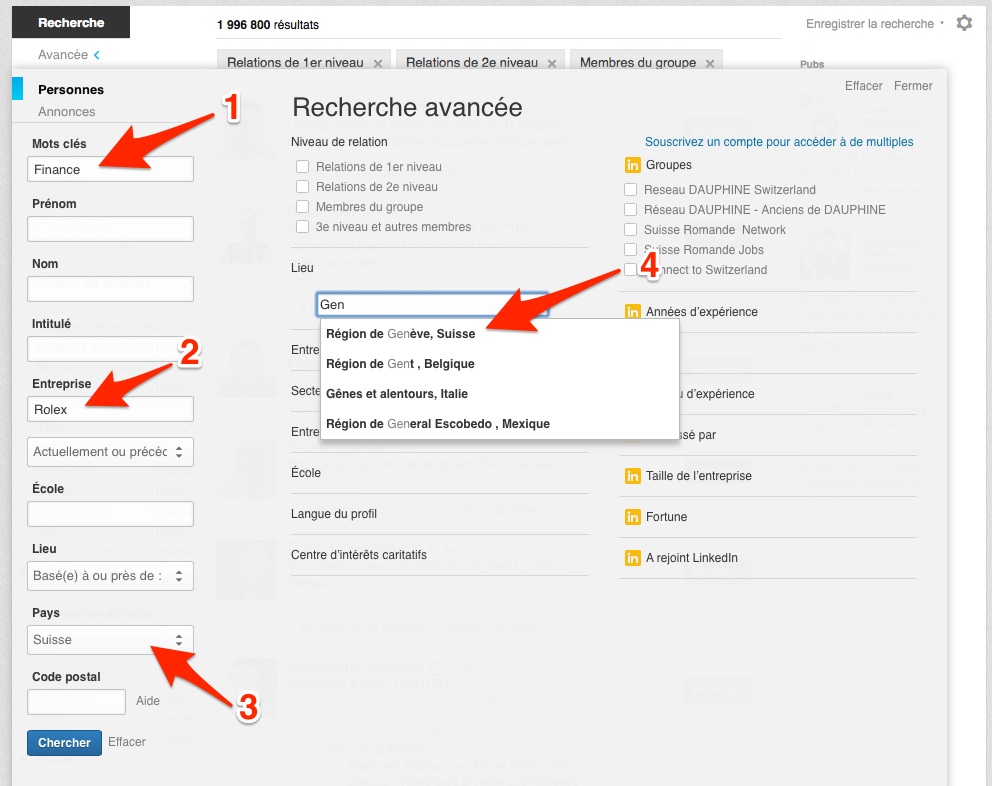Remove the Relations de 2e niveau filter tag
The height and width of the screenshot is (786, 992).
(552, 63)
